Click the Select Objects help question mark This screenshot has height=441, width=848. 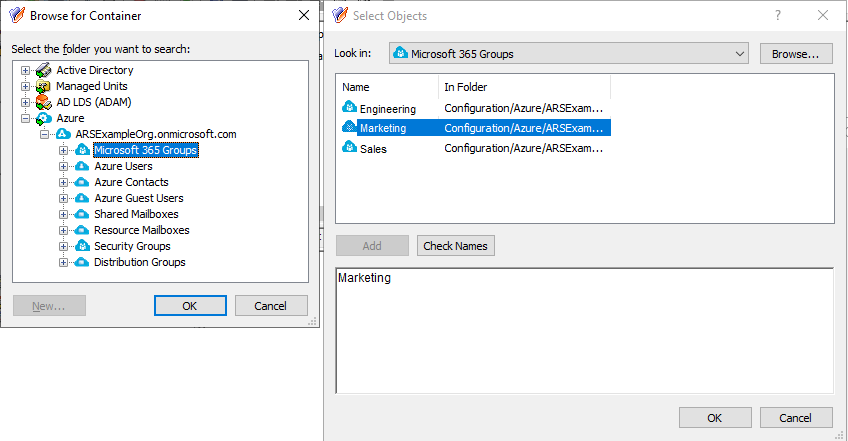point(778,15)
